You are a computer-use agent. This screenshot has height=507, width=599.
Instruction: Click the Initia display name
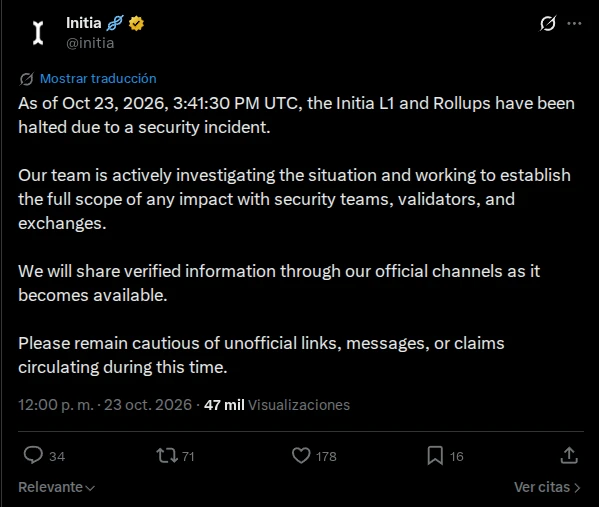[84, 23]
